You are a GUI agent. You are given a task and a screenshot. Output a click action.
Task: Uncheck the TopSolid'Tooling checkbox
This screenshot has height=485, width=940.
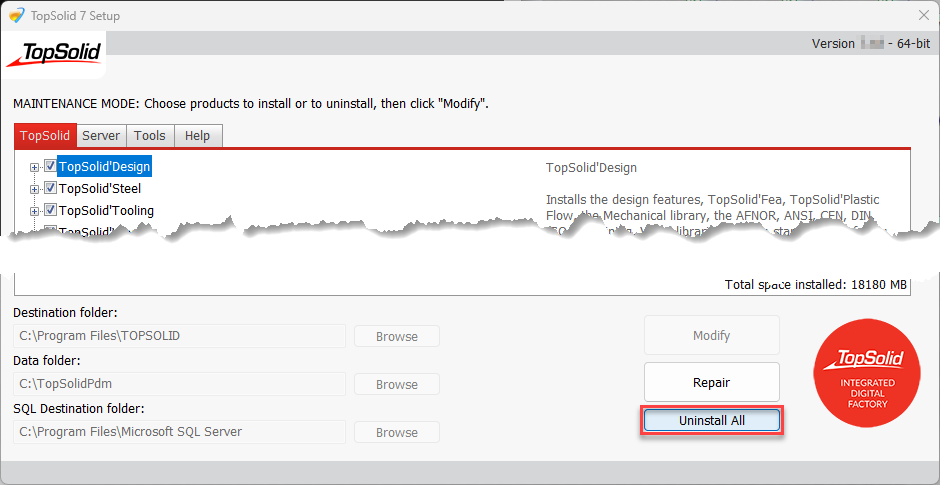click(x=50, y=210)
